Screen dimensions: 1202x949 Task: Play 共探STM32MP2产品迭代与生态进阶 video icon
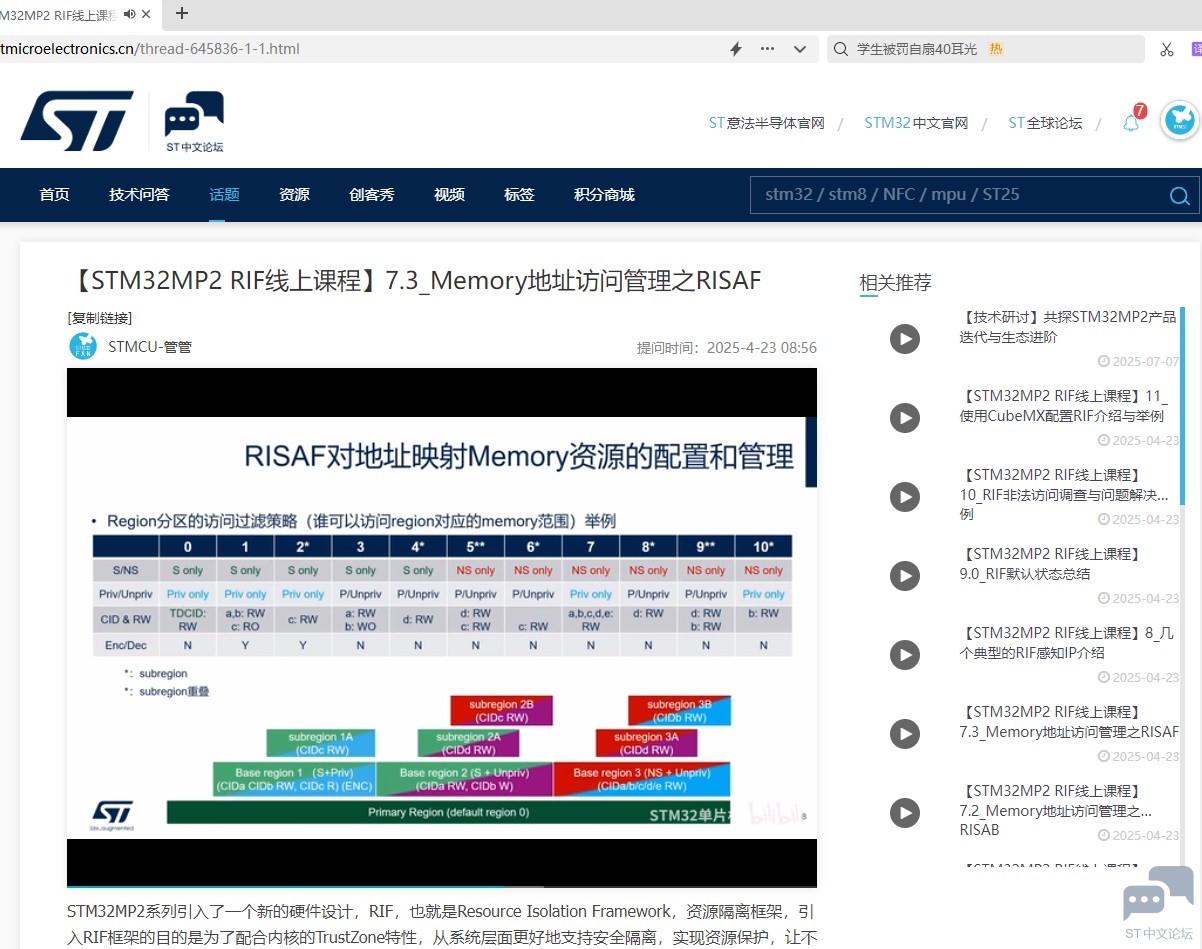[905, 339]
